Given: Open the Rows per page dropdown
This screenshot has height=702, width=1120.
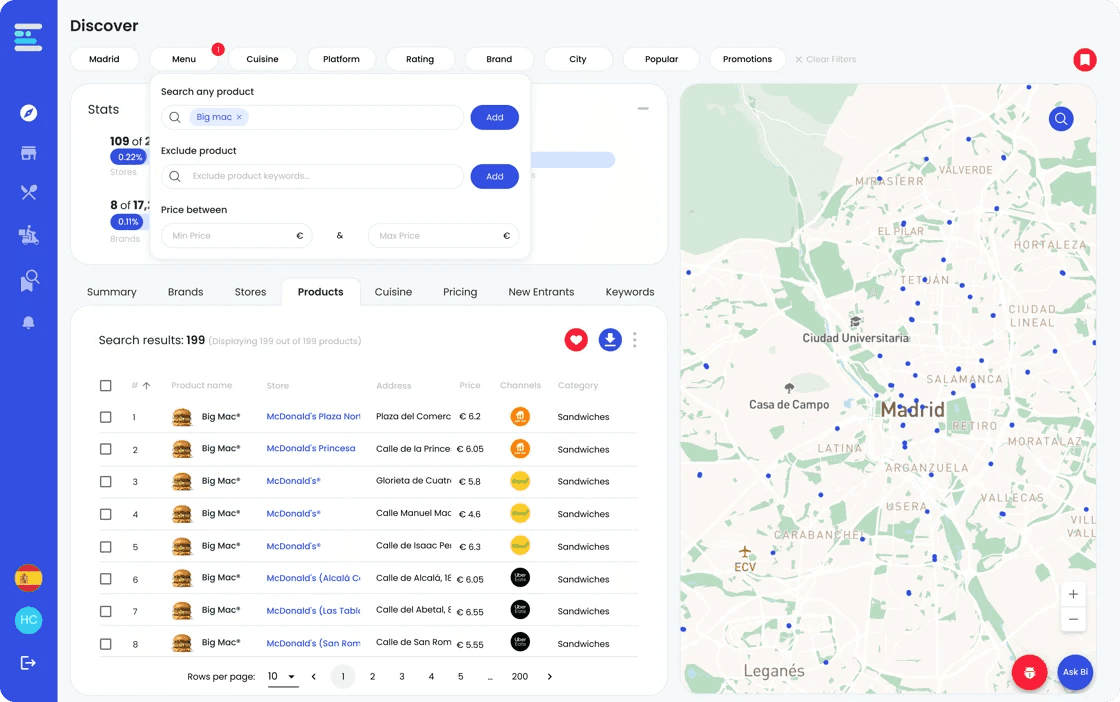Looking at the screenshot, I should [282, 677].
